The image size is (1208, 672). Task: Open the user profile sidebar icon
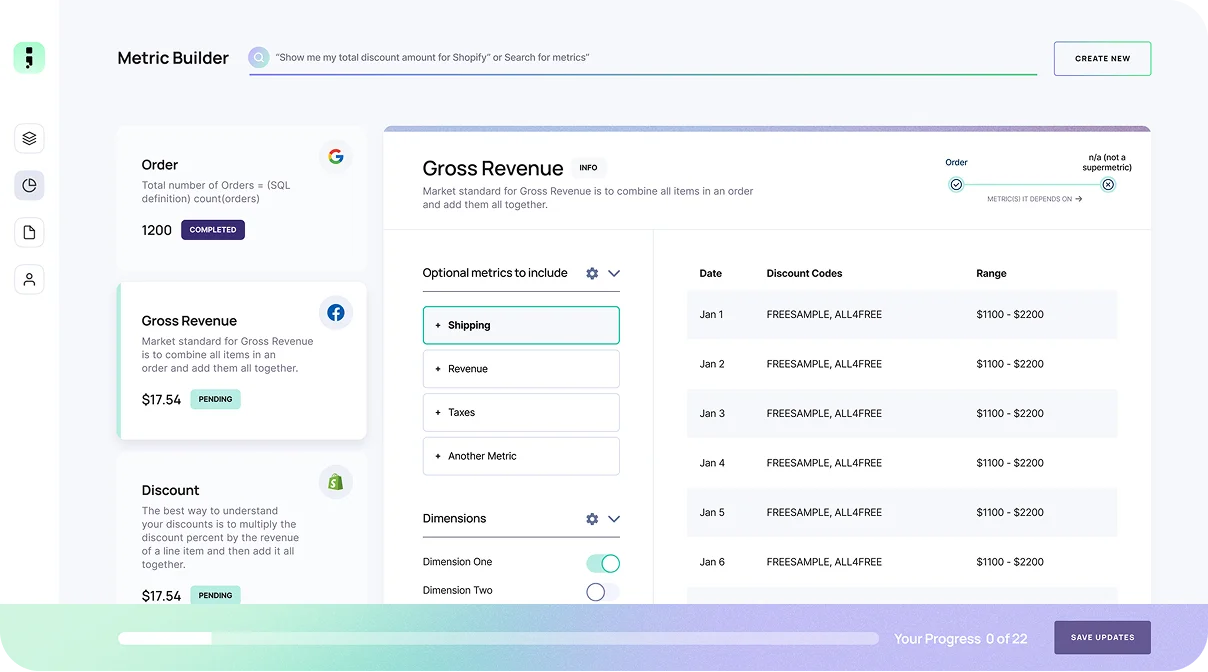coord(29,279)
